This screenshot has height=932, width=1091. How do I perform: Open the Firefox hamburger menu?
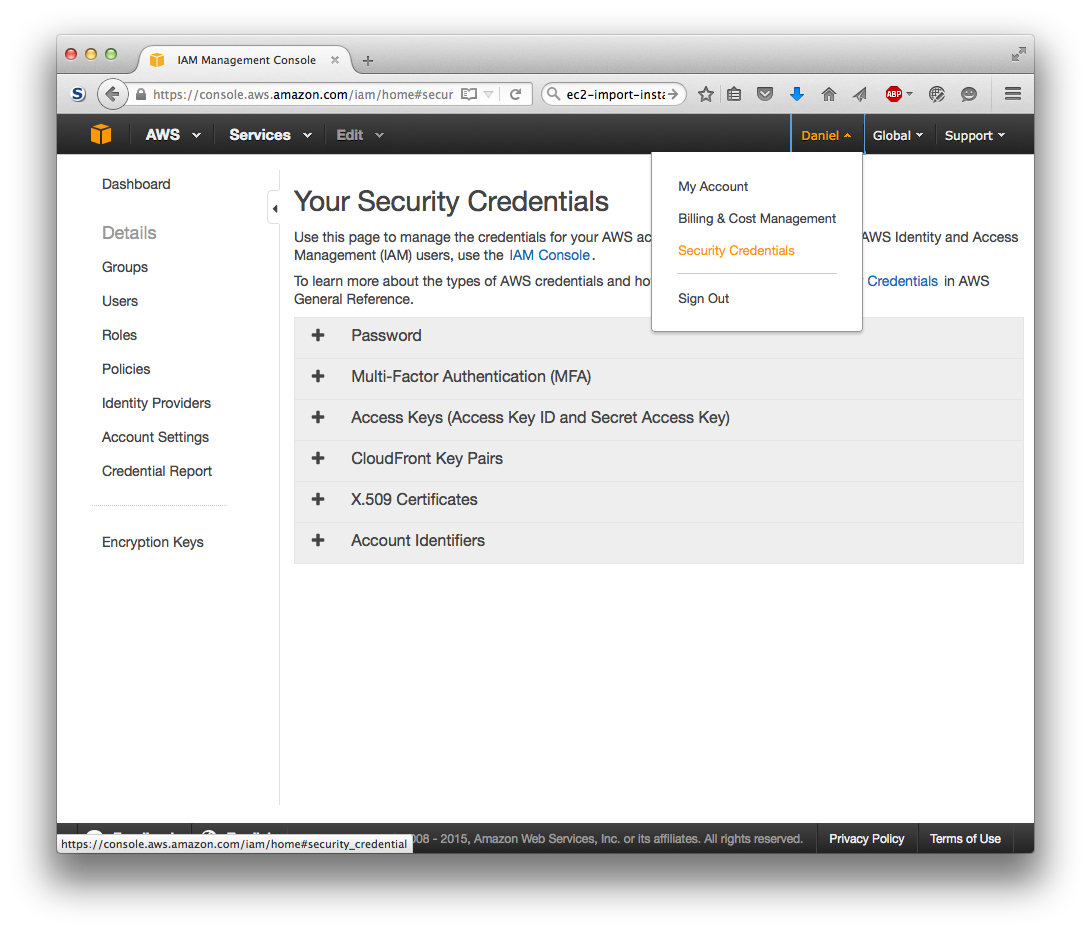pos(1013,94)
